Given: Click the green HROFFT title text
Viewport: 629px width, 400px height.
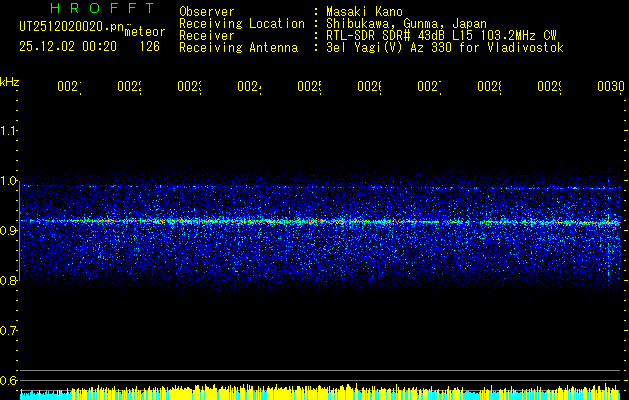Looking at the screenshot, I should click(x=103, y=8).
